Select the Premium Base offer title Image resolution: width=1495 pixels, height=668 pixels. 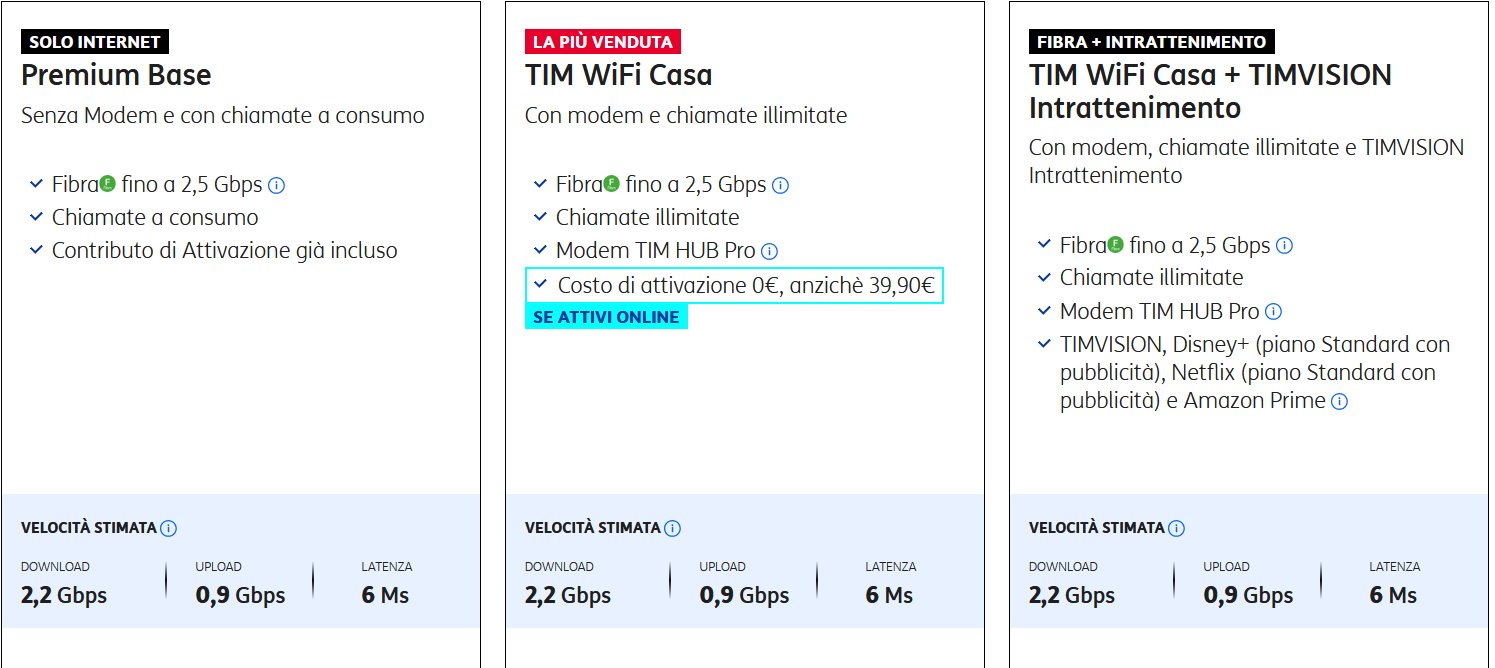(x=116, y=75)
